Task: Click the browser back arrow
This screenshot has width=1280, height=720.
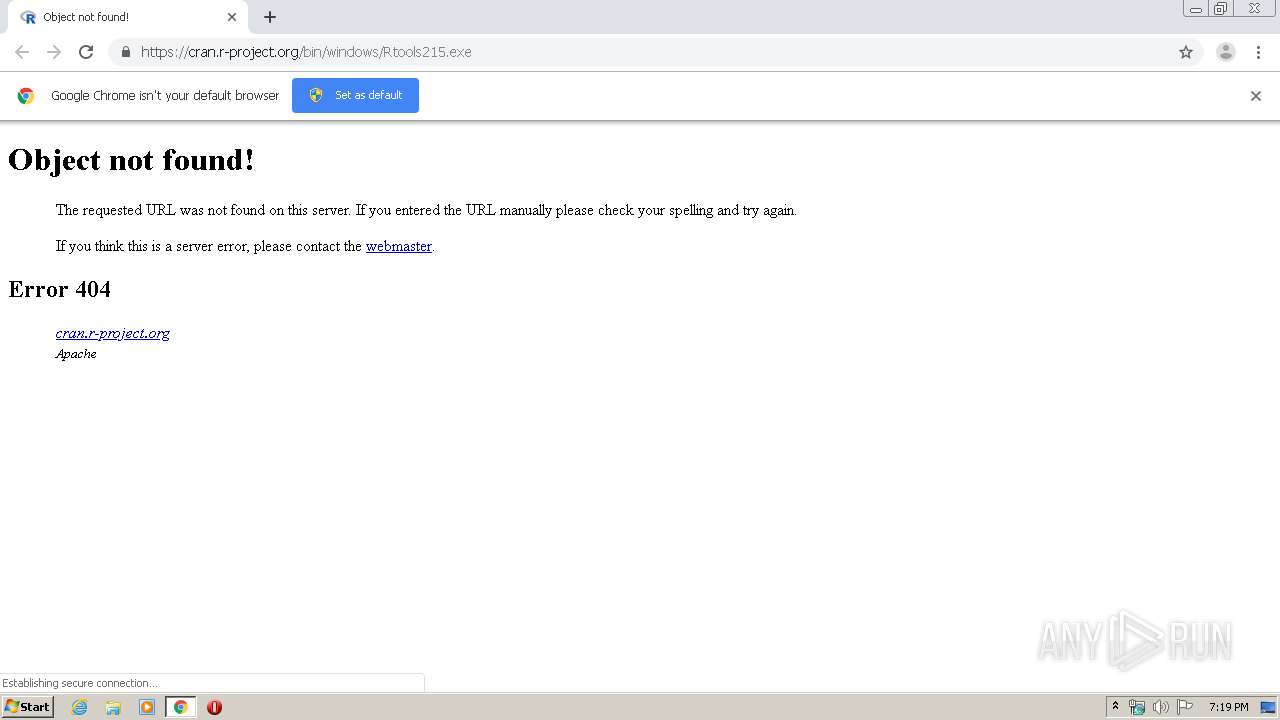Action: pyautogui.click(x=22, y=52)
